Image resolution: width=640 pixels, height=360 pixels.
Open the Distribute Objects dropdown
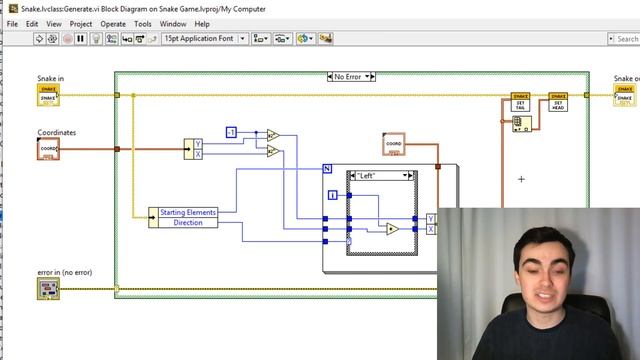click(282, 39)
